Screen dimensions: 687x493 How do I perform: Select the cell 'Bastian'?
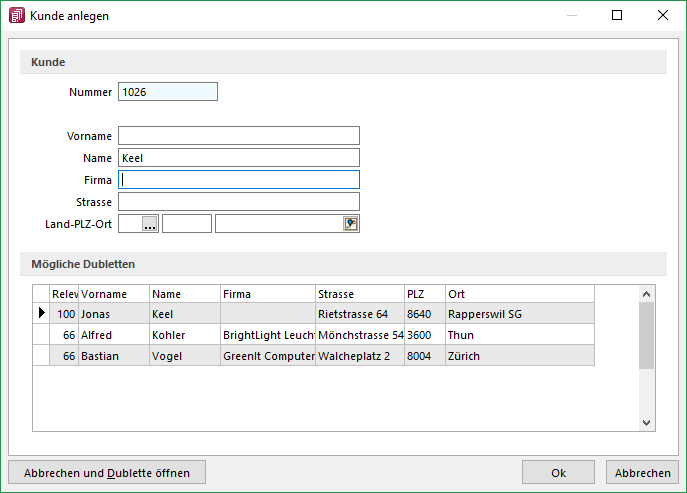(x=114, y=356)
